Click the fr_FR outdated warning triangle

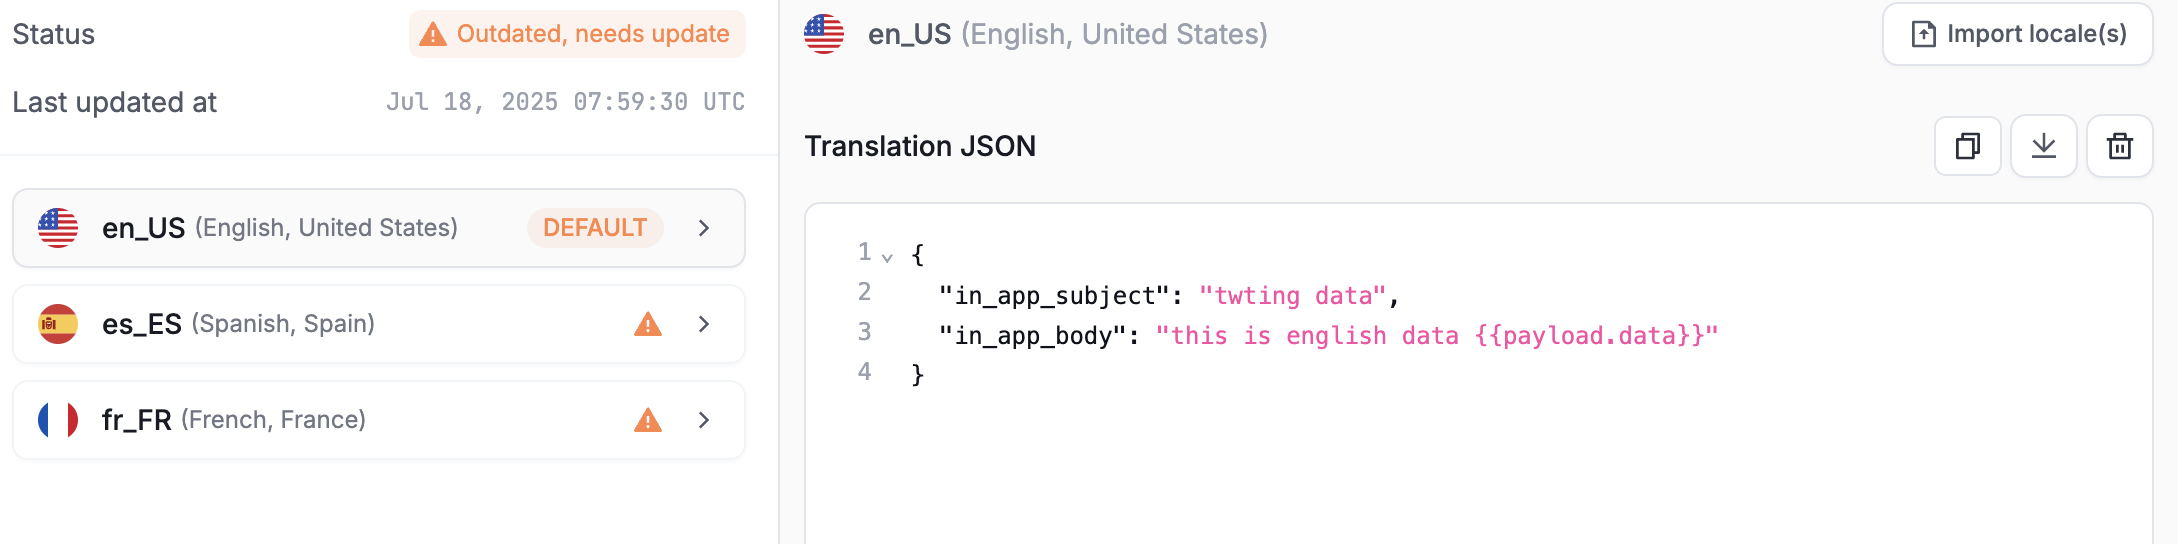click(x=648, y=420)
